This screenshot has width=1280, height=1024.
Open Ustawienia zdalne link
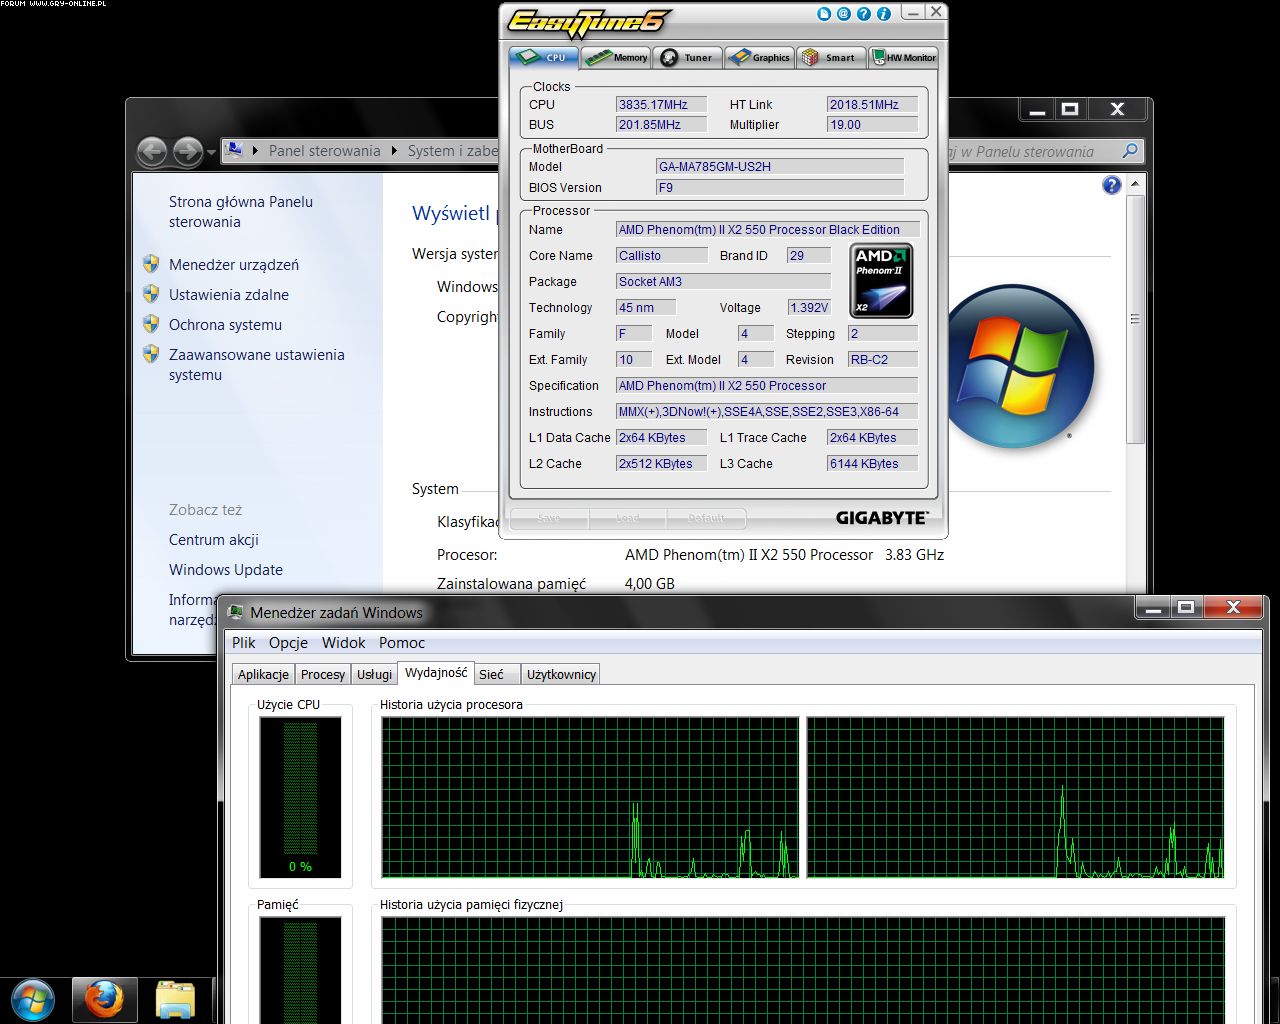pyautogui.click(x=229, y=295)
